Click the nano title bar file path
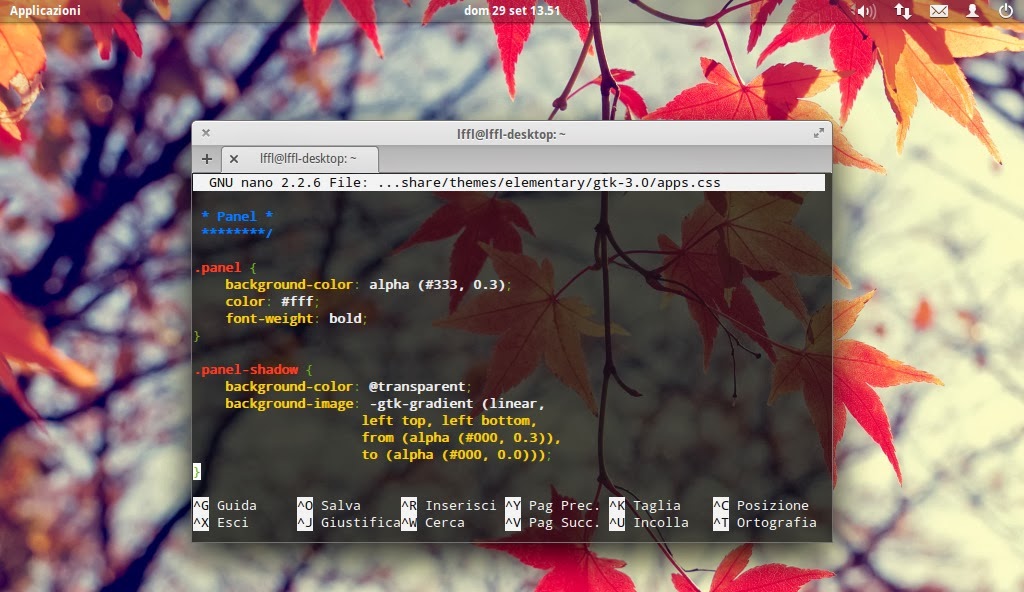 549,182
